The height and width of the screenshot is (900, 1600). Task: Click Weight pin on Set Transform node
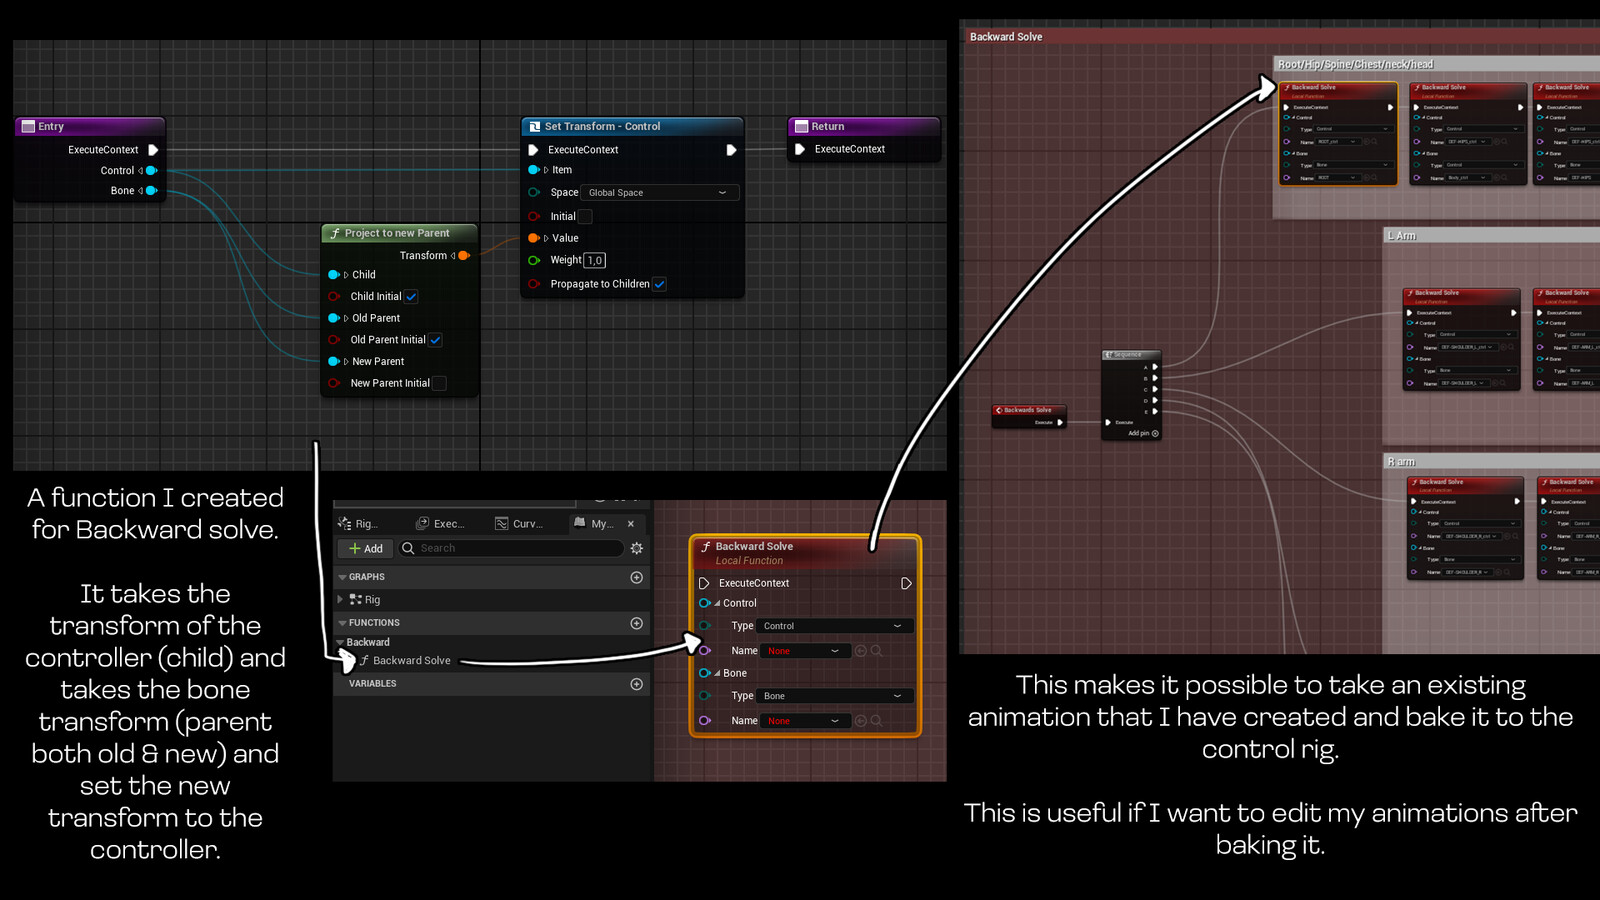(534, 260)
